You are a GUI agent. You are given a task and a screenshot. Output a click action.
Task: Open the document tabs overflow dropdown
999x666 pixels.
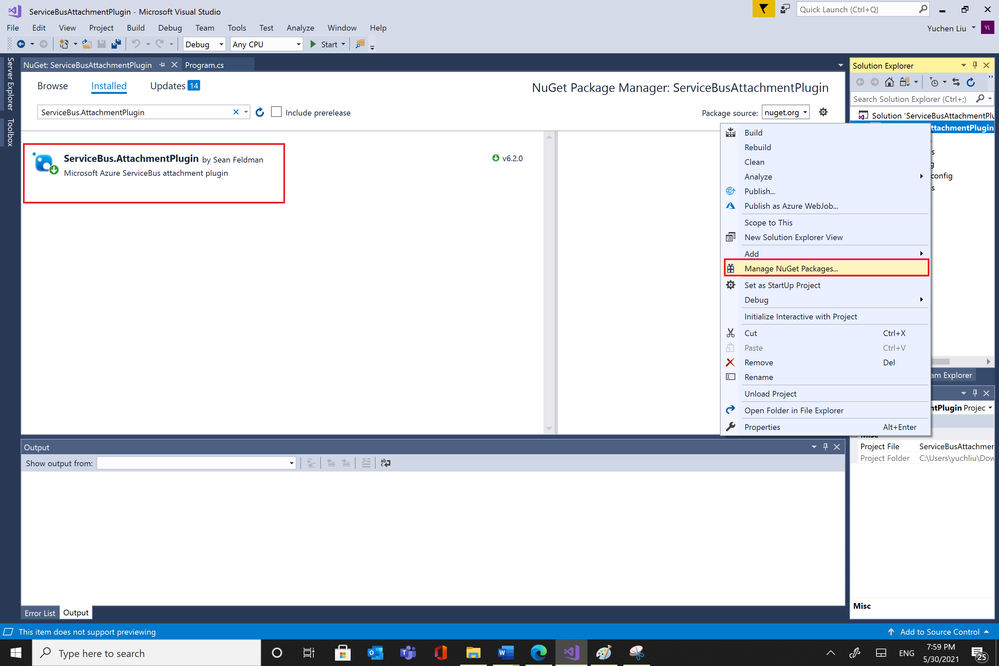840,65
